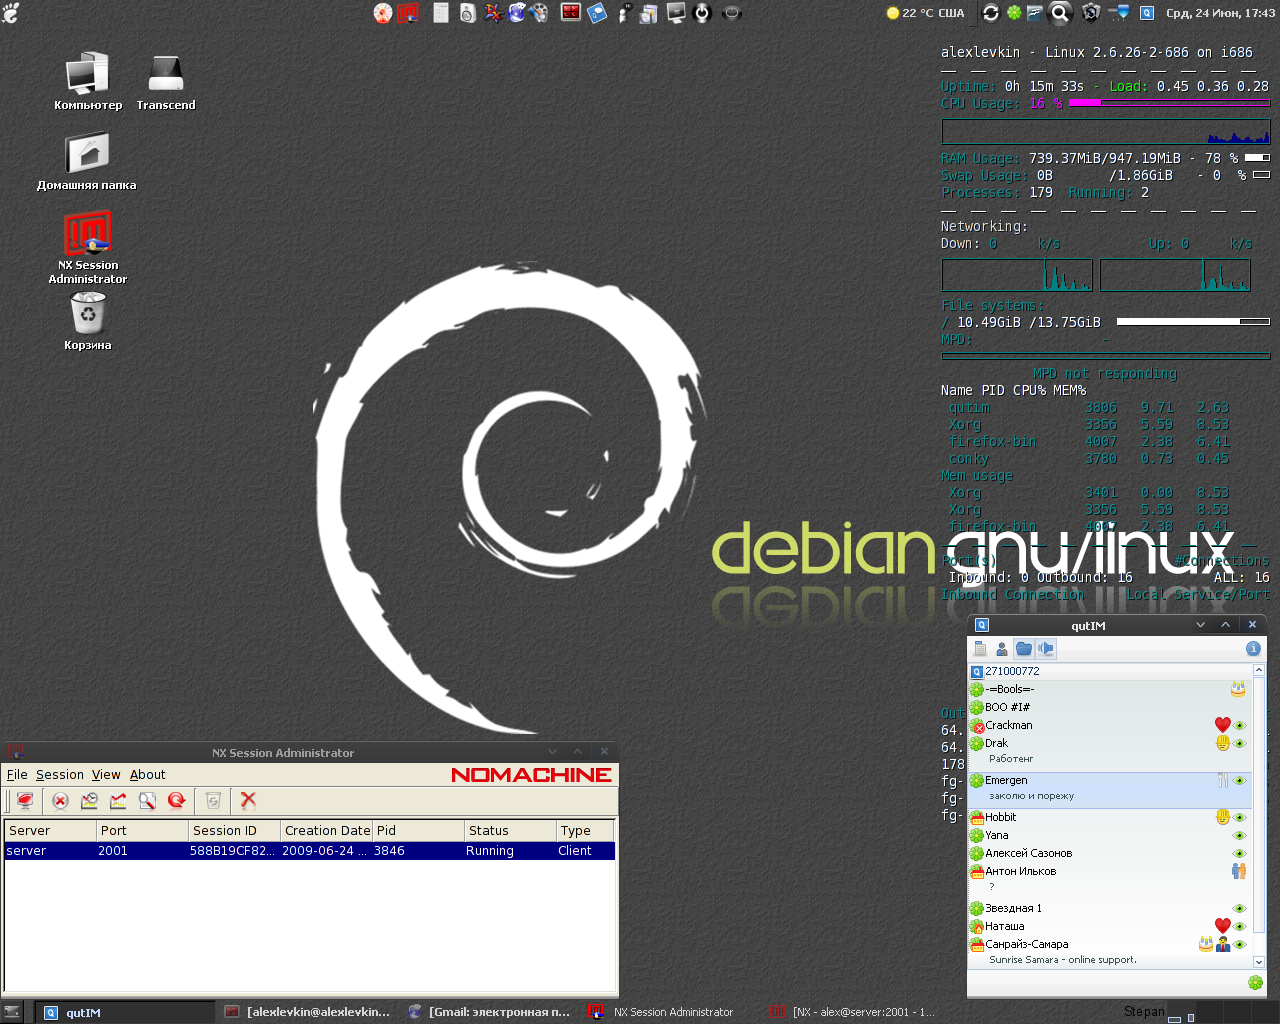The height and width of the screenshot is (1024, 1280).
Task: Click the qutIM contact list scroll down arrow
Action: 1259,962
